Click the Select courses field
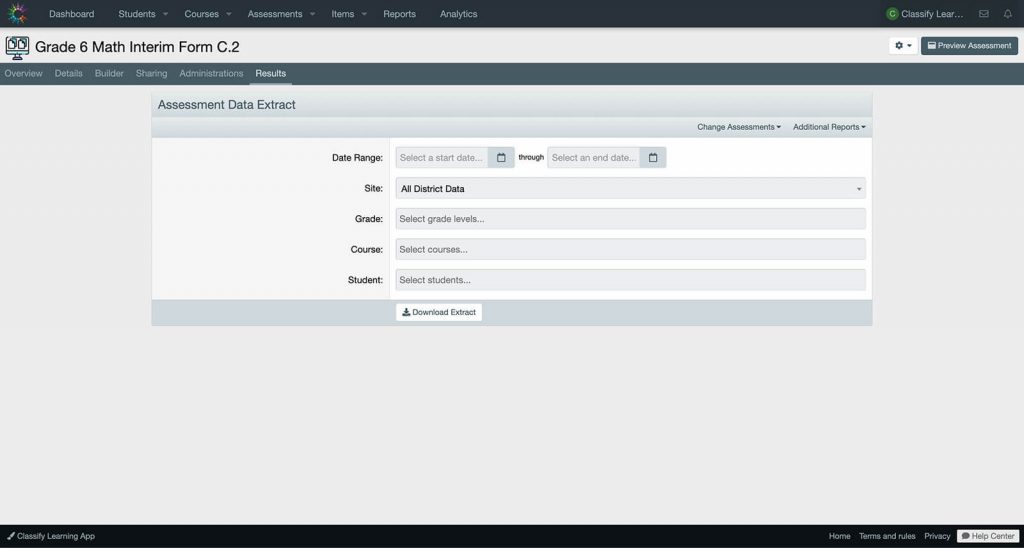 [x=630, y=250]
